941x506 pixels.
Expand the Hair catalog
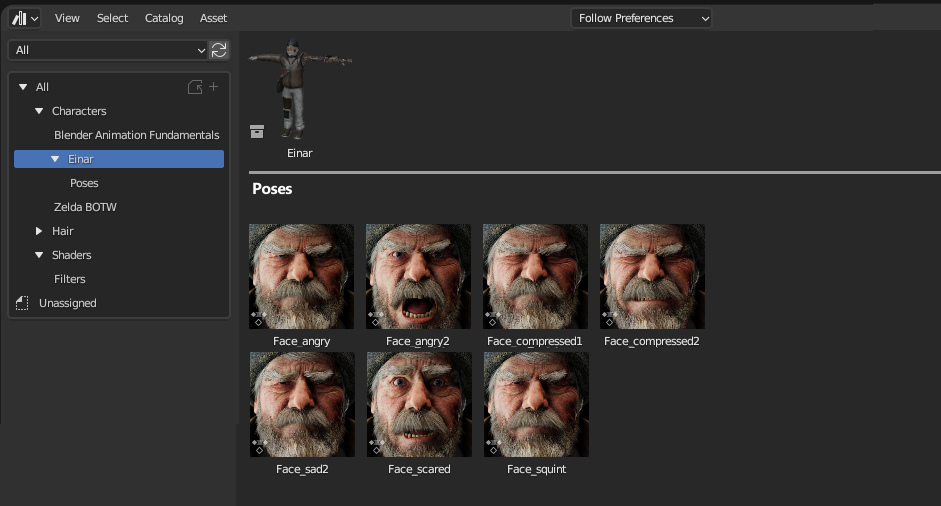[x=39, y=231]
